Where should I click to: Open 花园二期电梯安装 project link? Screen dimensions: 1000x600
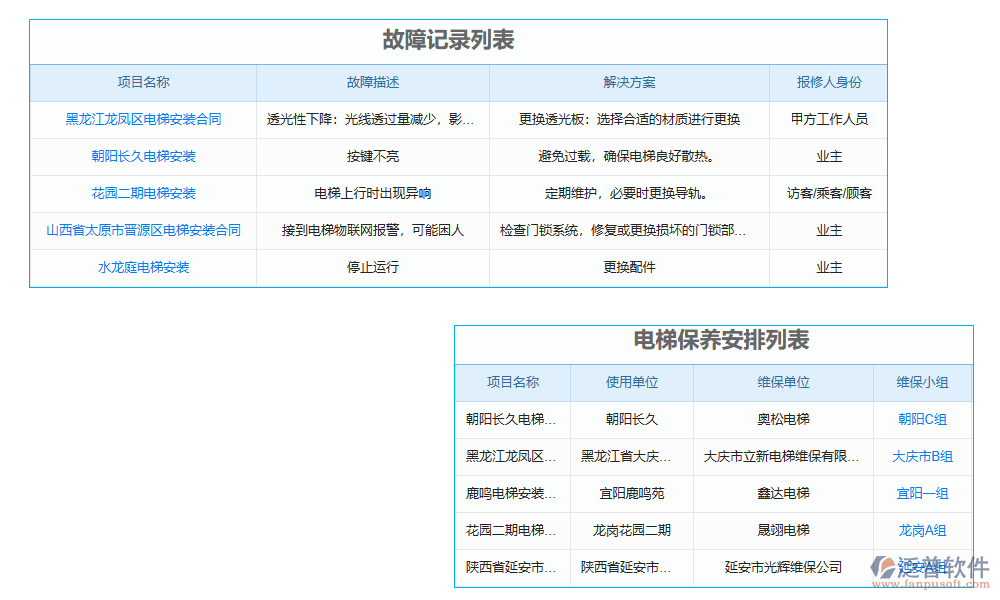pos(144,193)
